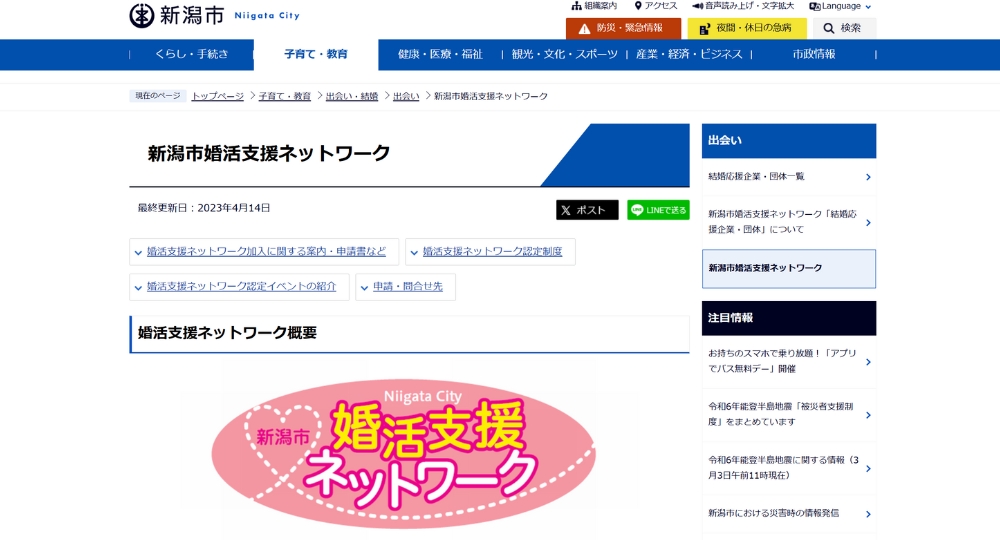Click the LINEで送る share button

coord(658,210)
